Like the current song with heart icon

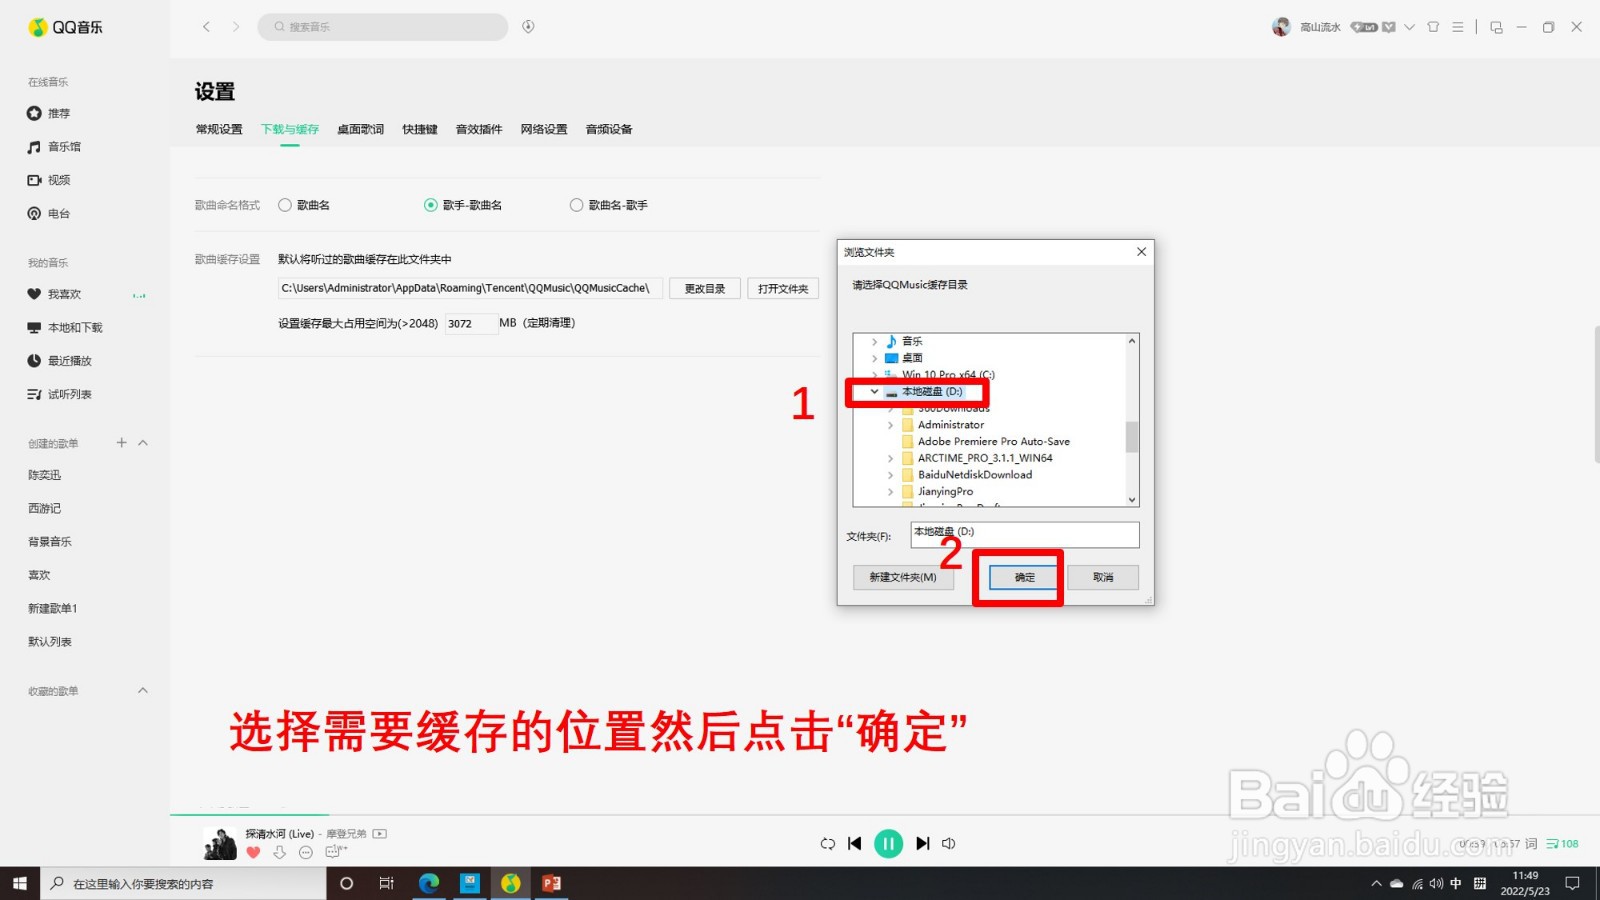coord(253,852)
